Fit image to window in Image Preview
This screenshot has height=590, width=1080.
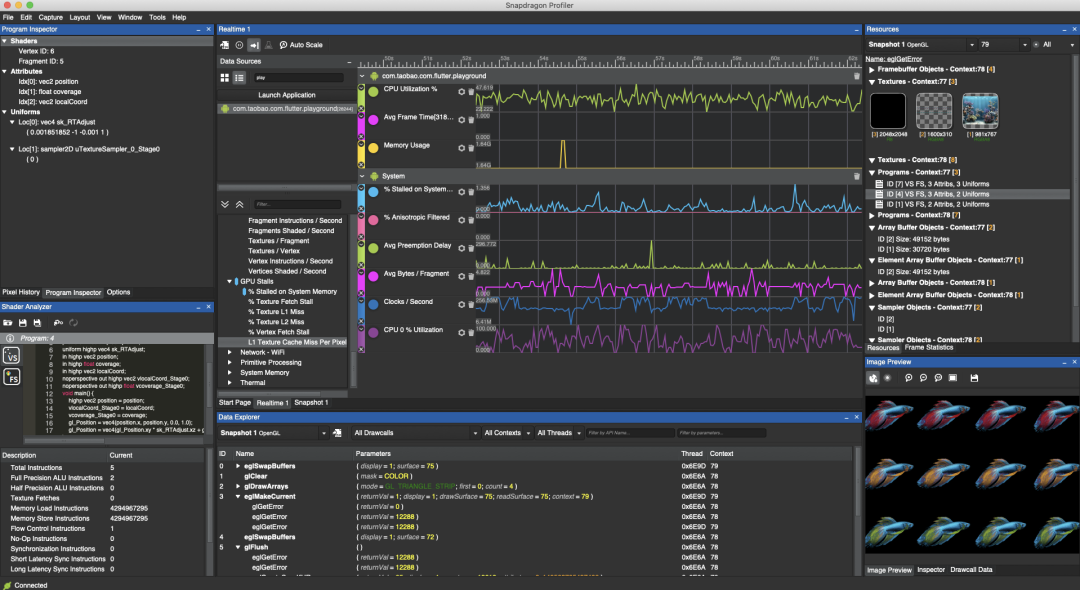coord(953,378)
